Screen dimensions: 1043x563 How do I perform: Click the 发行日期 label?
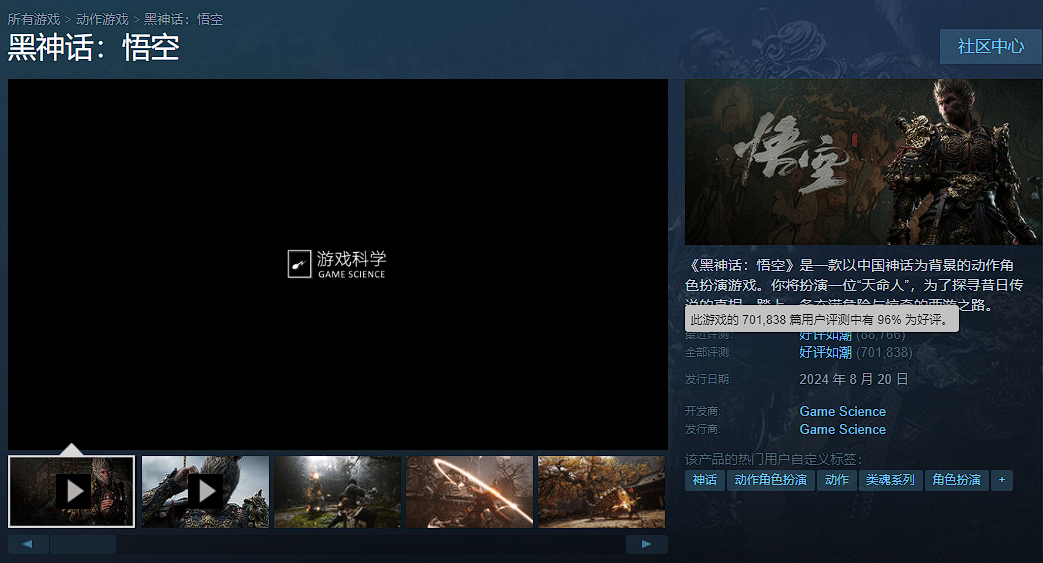coord(708,379)
